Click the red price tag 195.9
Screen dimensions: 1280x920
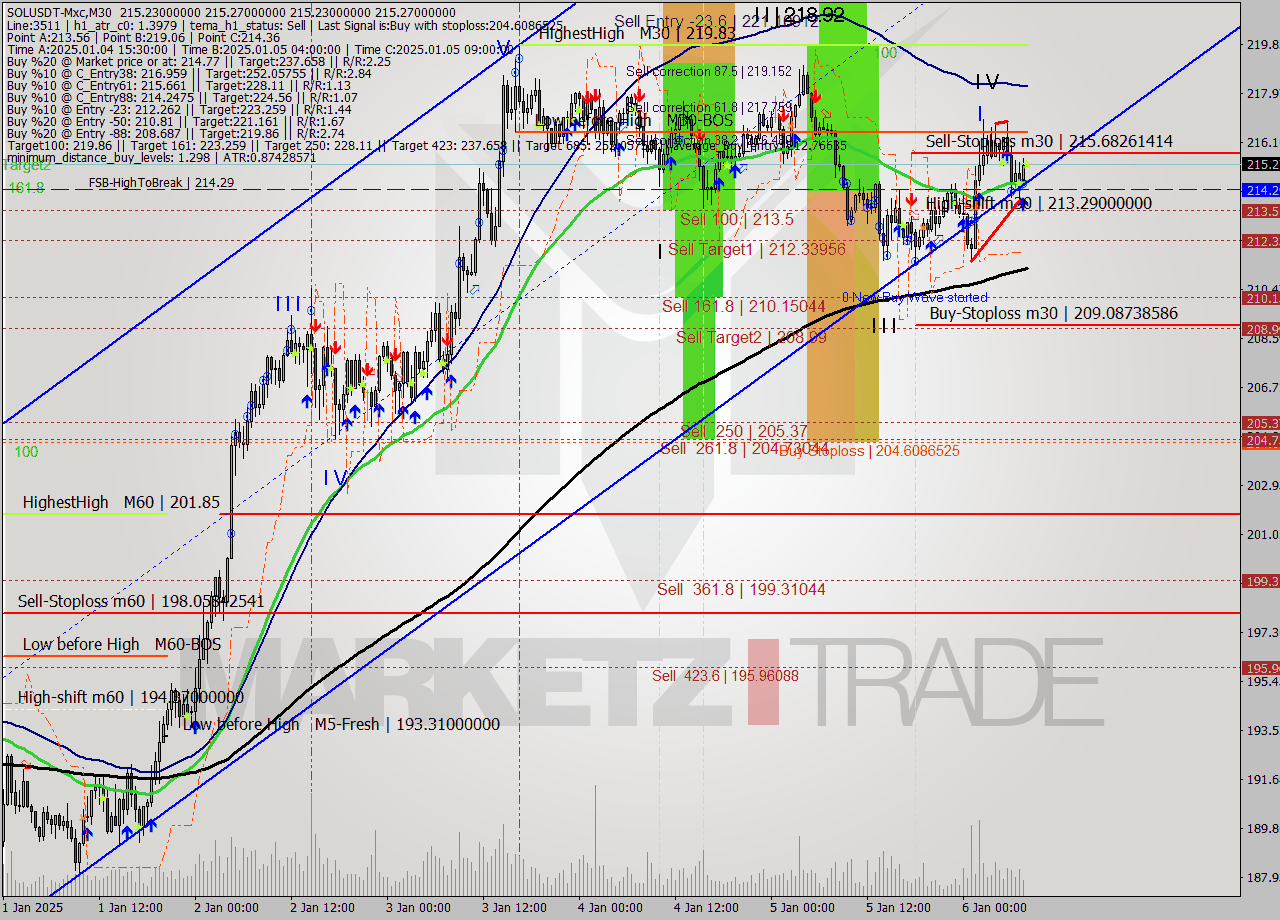[1260, 667]
